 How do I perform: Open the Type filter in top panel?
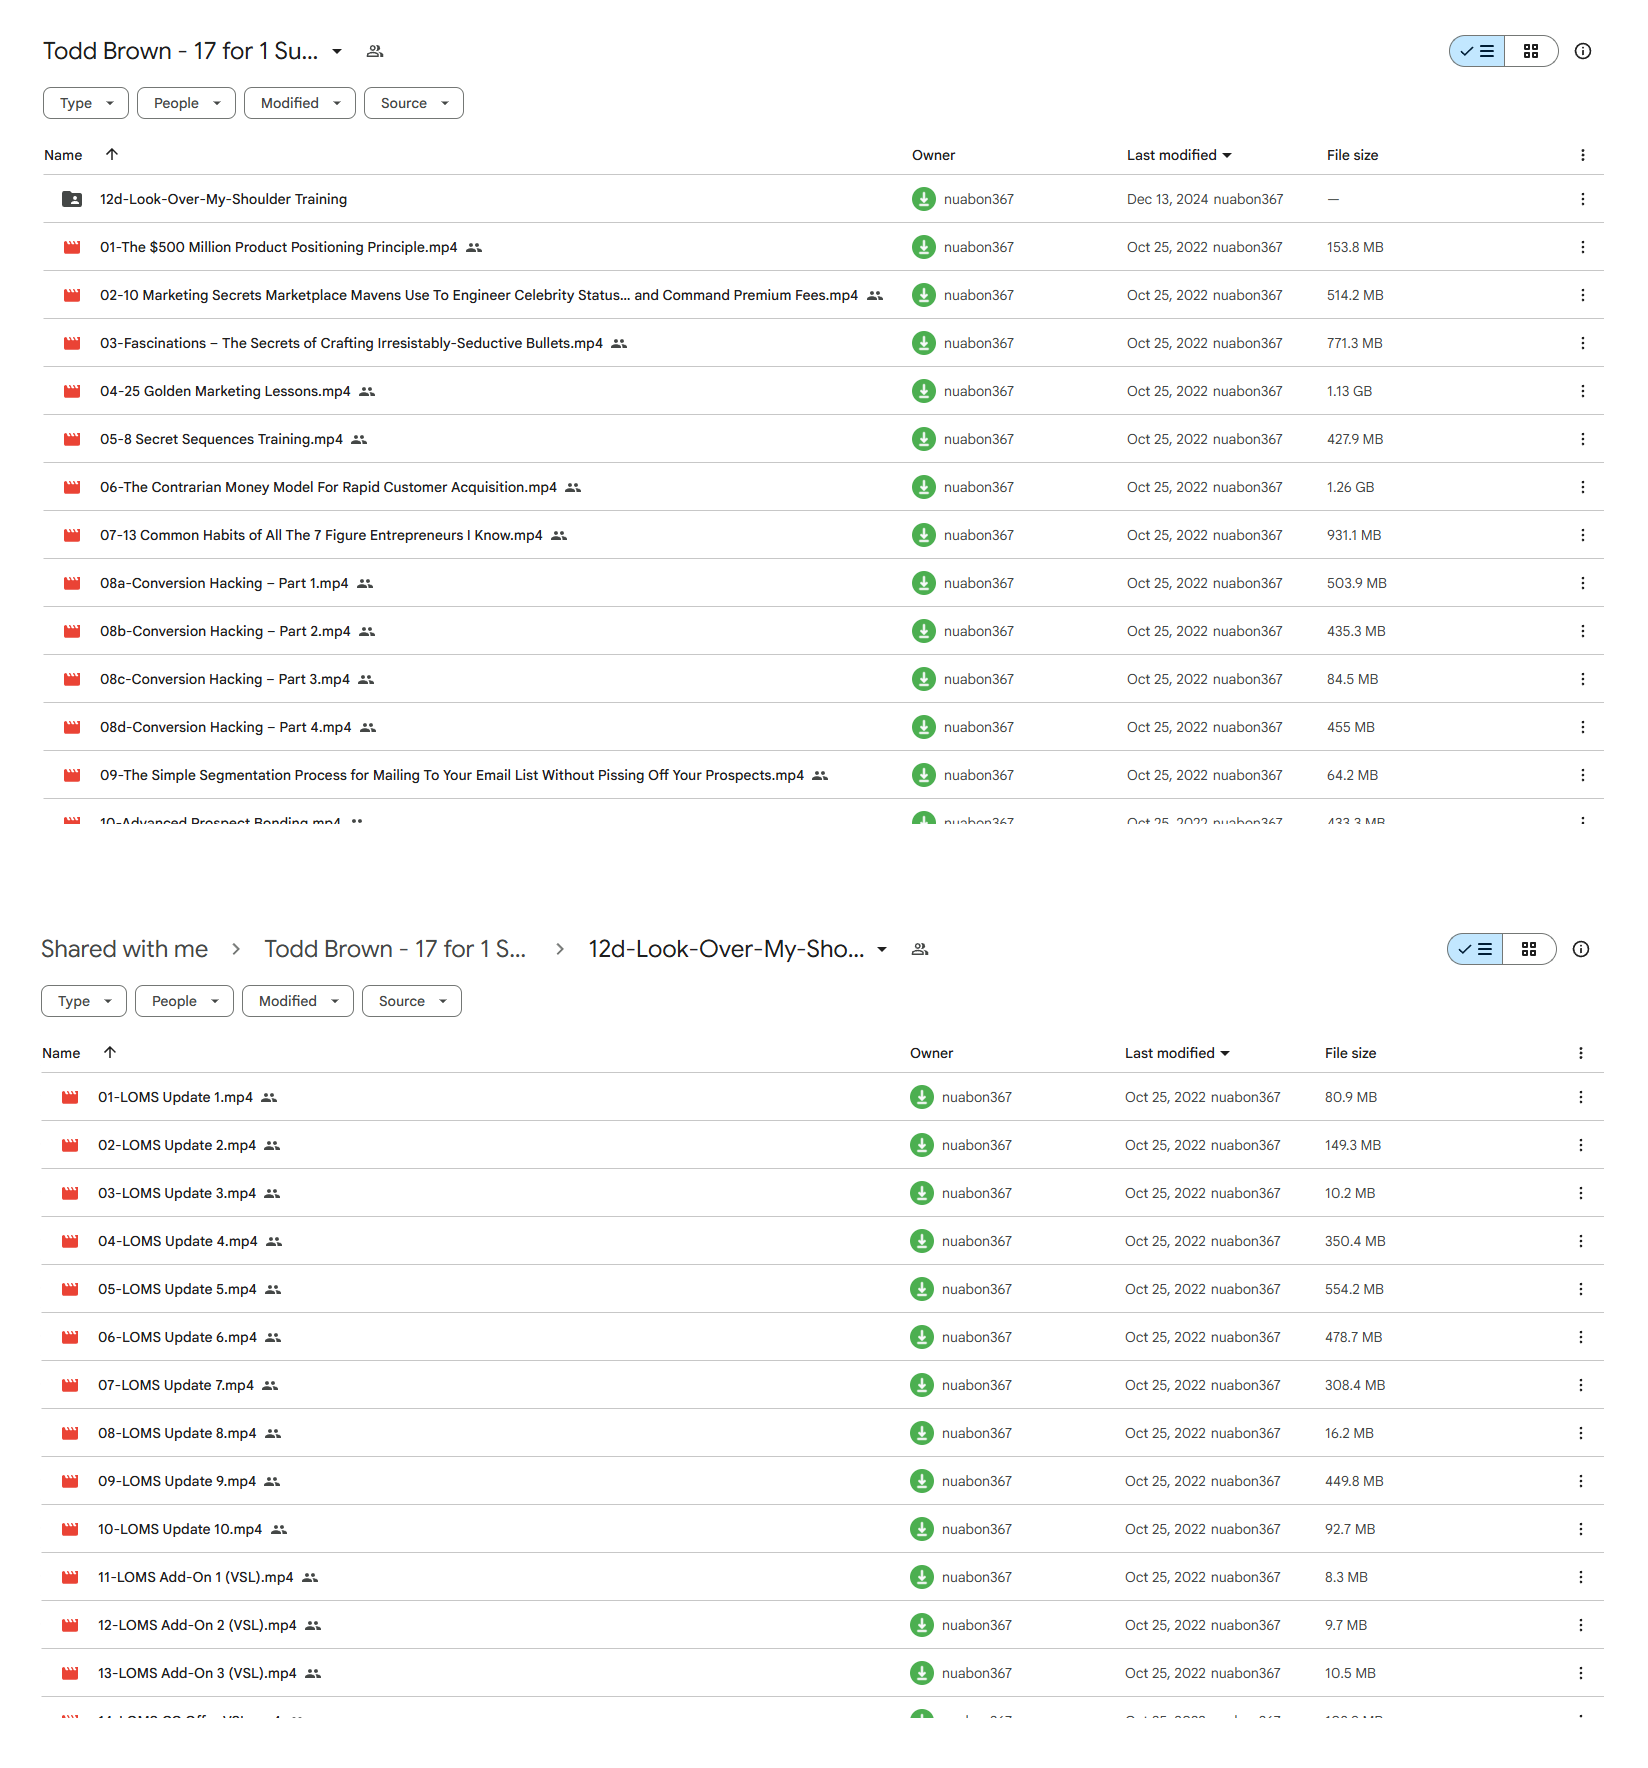pos(86,103)
